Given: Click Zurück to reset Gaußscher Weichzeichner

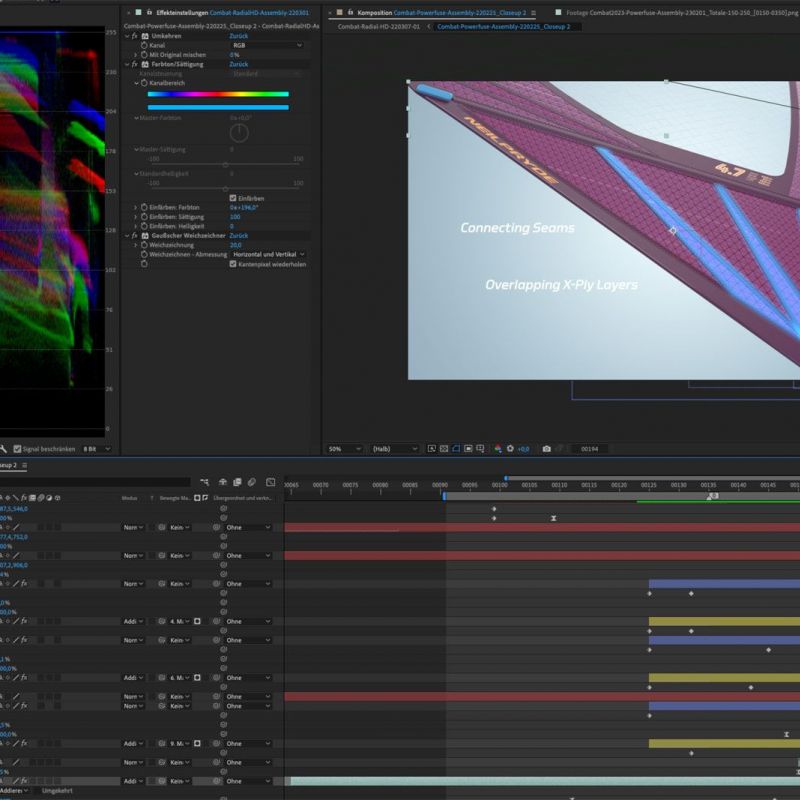Looking at the screenshot, I should click(x=239, y=235).
